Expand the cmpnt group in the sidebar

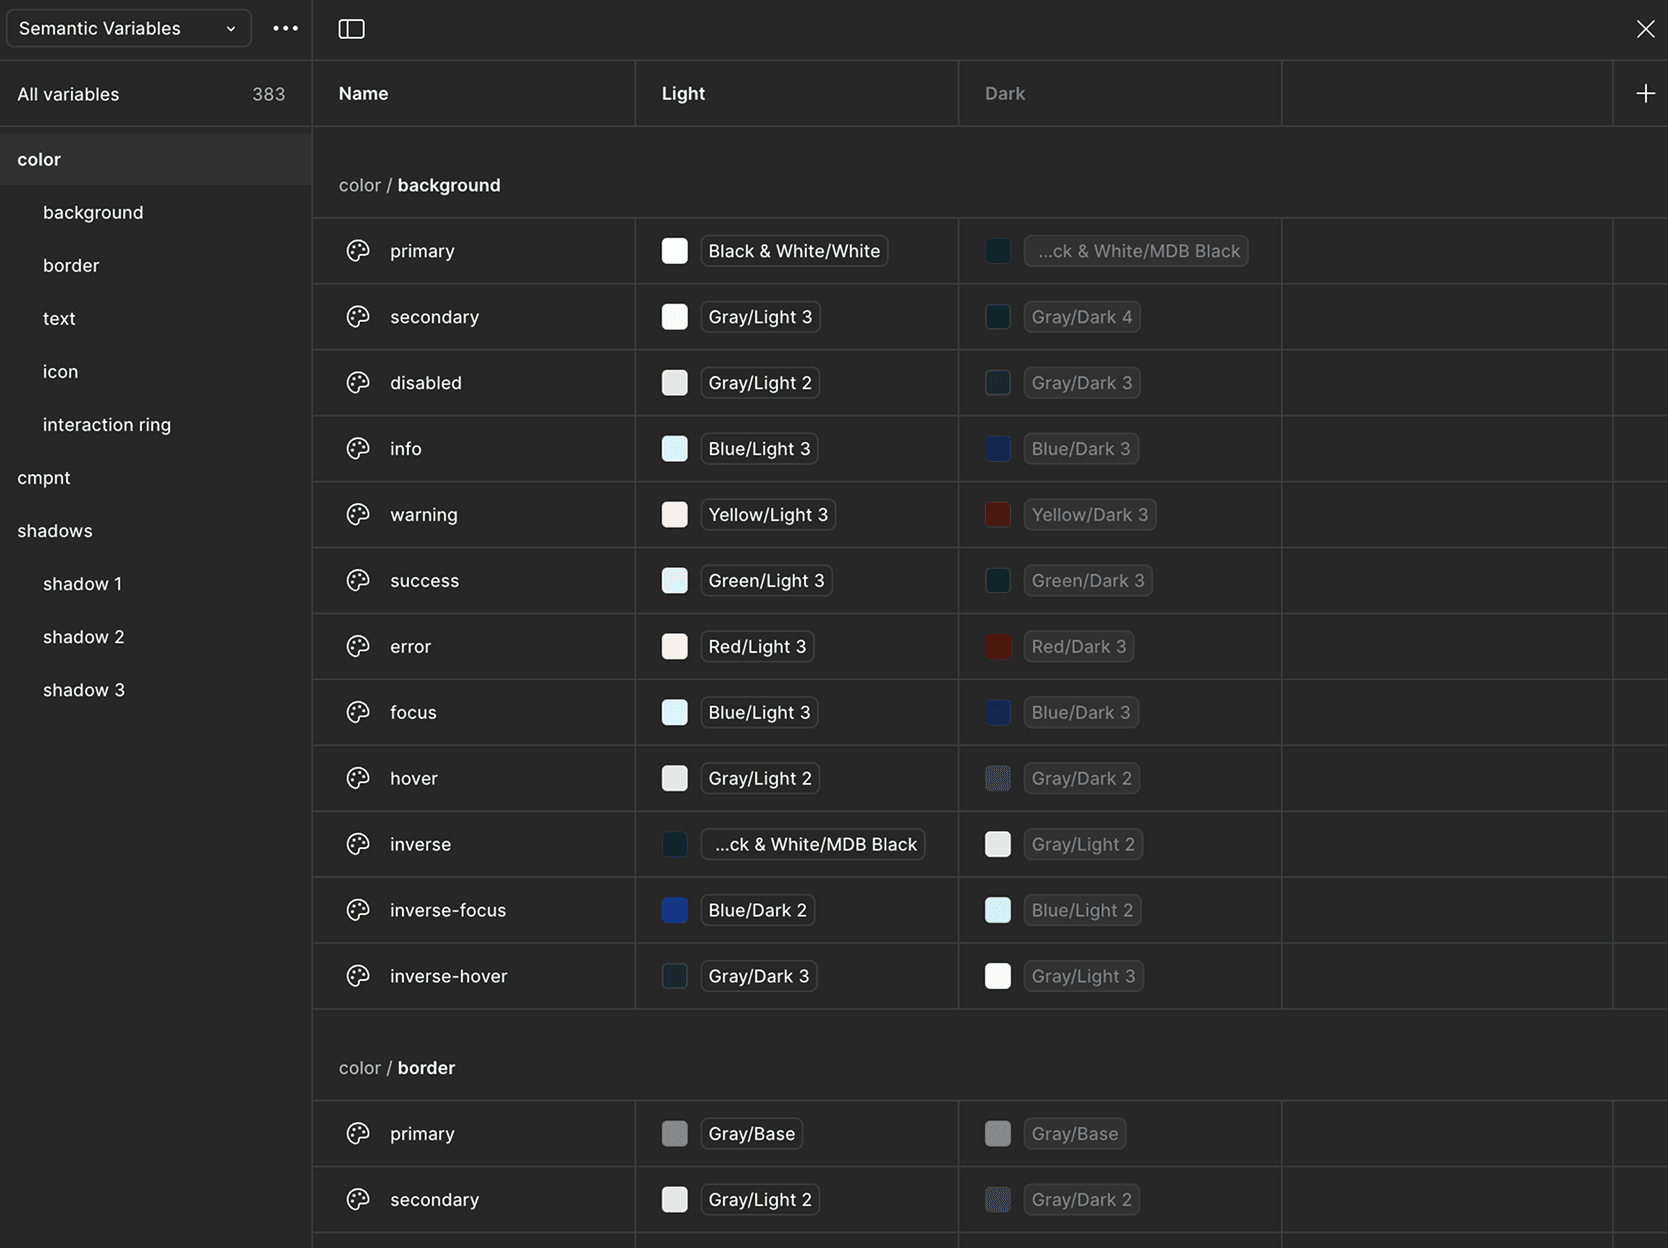point(44,477)
